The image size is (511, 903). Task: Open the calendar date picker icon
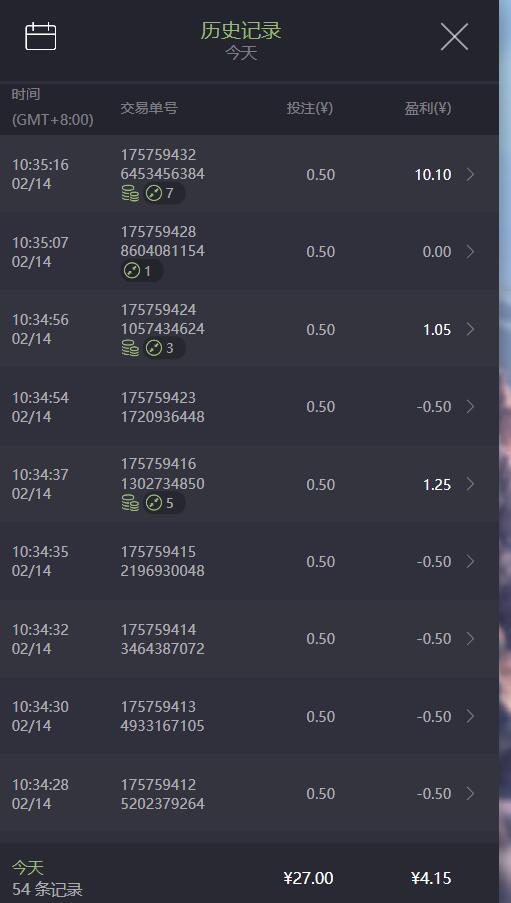pyautogui.click(x=40, y=36)
